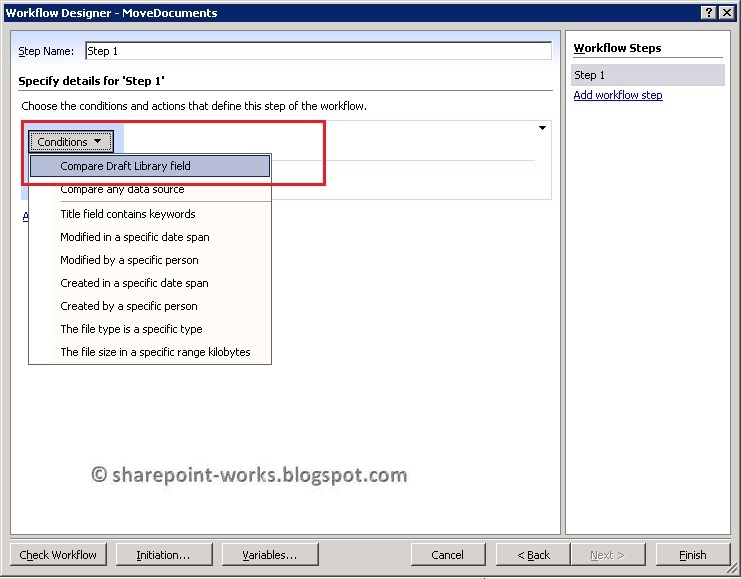Click the Finish button
Screen dimensions: 741x579
coord(692,554)
